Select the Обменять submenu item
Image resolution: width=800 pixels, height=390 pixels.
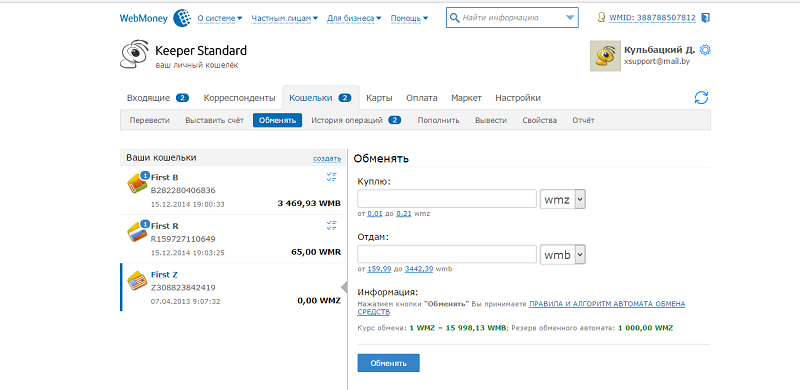[277, 120]
